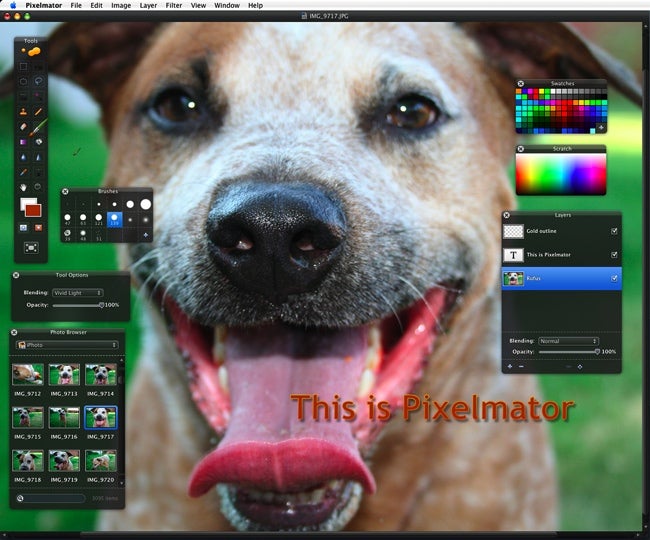Screen dimensions: 650x540
Task: Click the blue mode icon below color swatches
Action: pyautogui.click(x=23, y=228)
